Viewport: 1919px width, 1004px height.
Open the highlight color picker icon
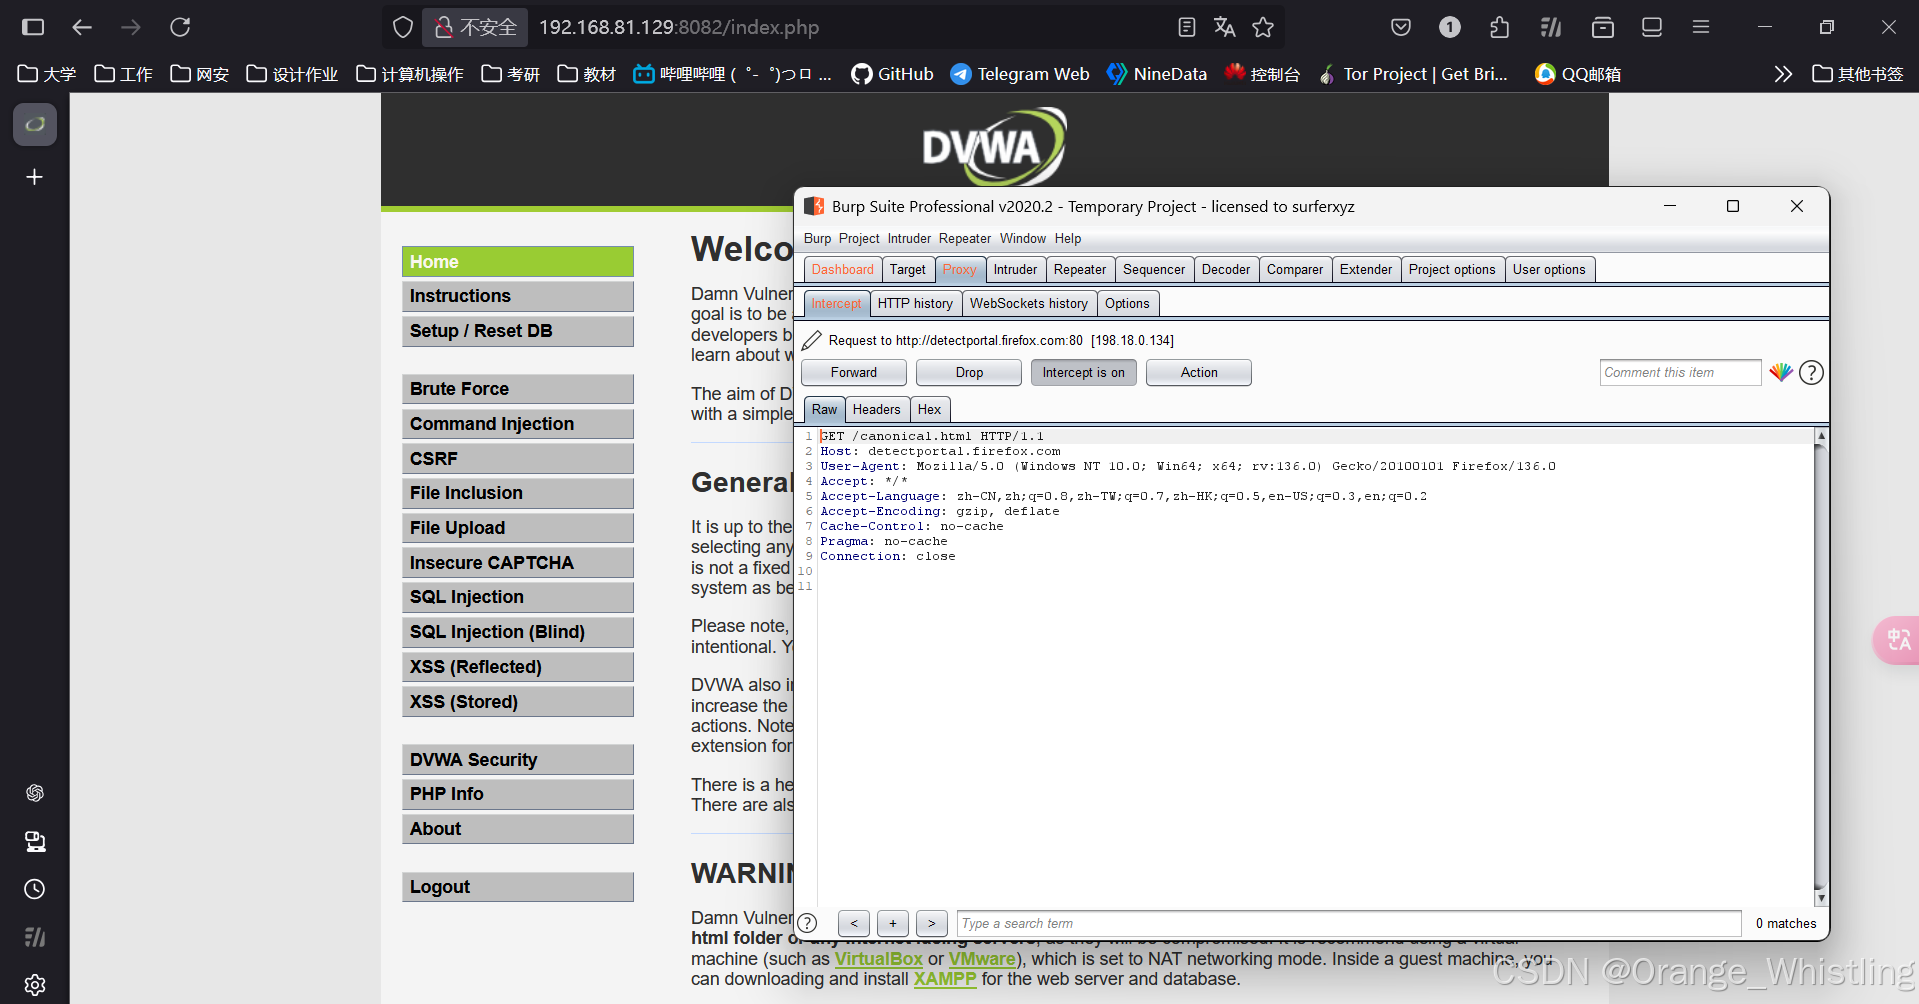[x=1781, y=372]
